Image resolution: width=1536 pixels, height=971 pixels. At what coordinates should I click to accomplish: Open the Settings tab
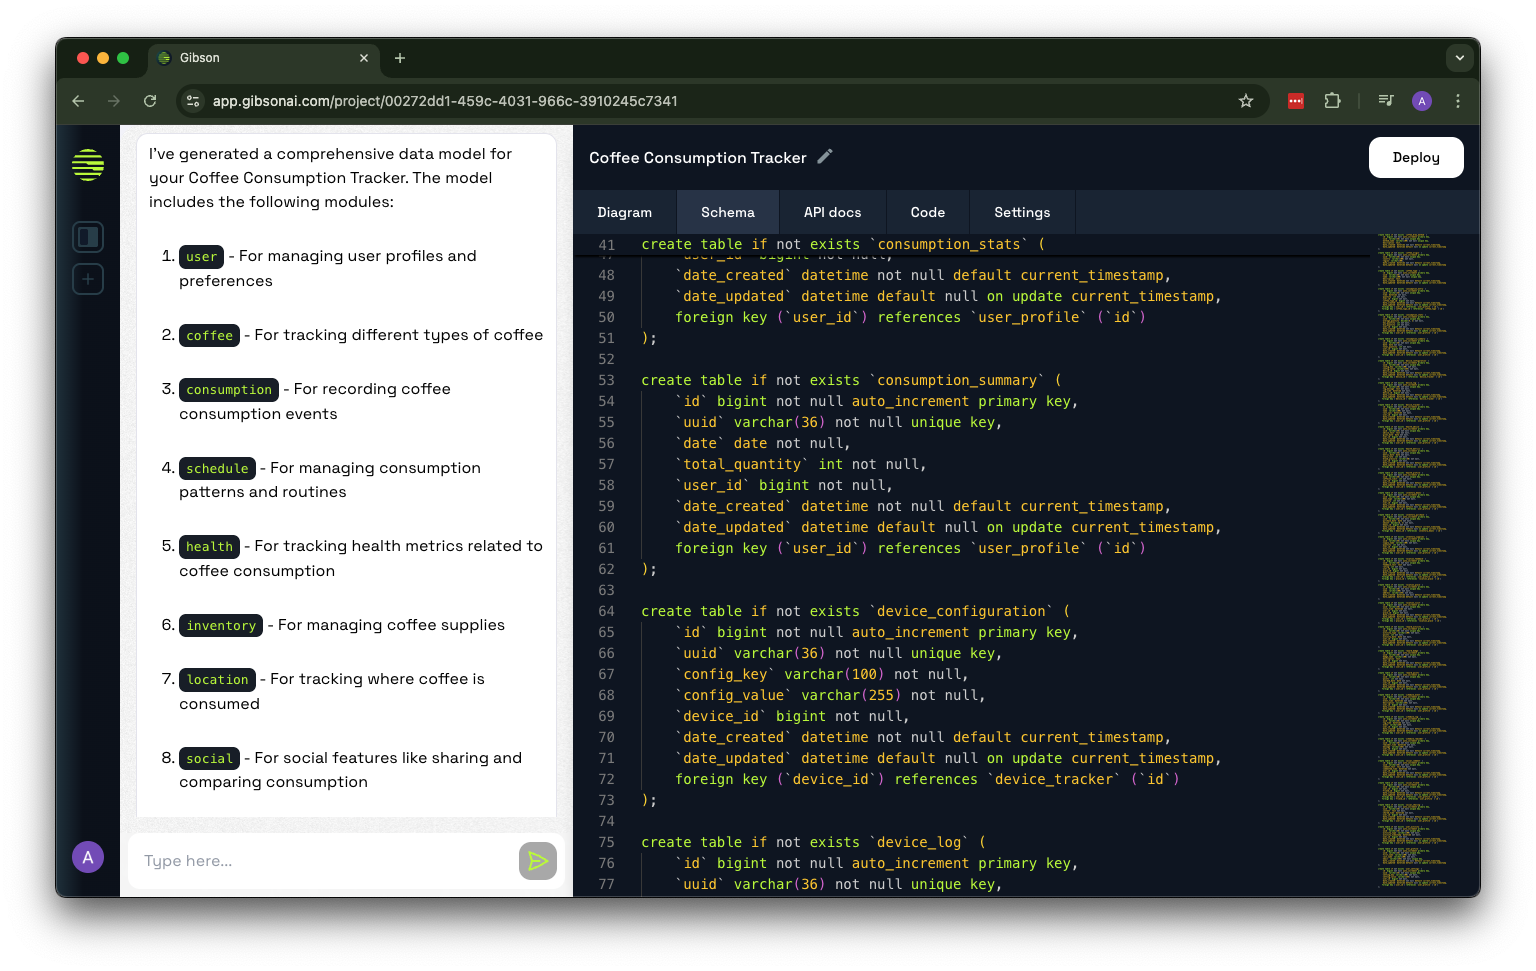(1022, 212)
